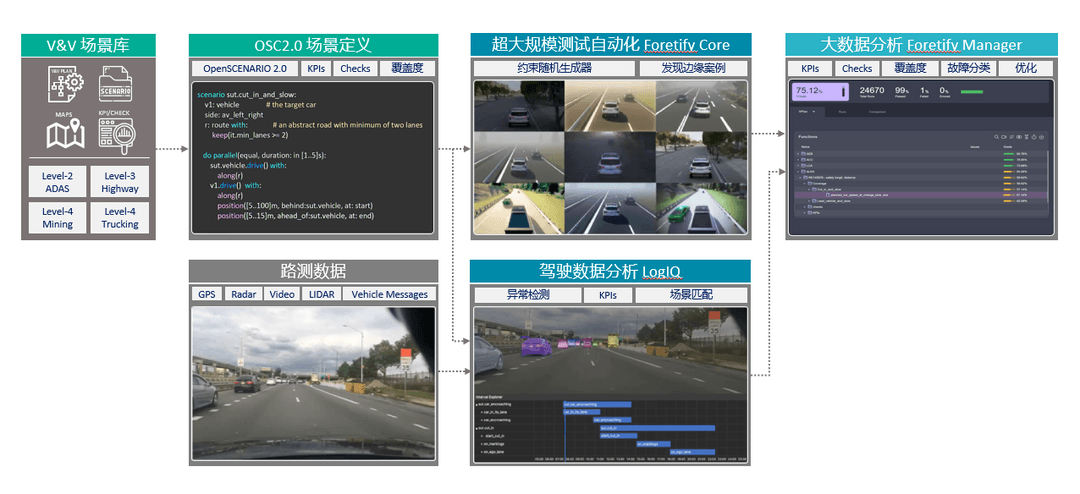
Task: Click the GPS label under 路测数据
Action: [207, 294]
